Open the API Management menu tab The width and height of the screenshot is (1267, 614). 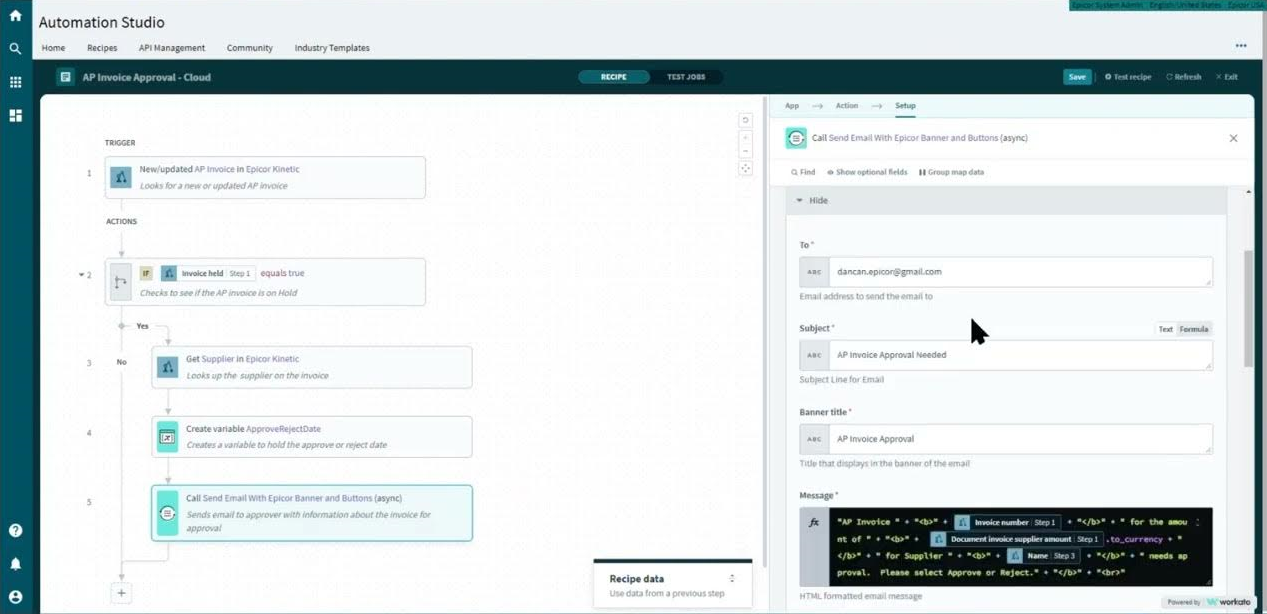coord(172,48)
